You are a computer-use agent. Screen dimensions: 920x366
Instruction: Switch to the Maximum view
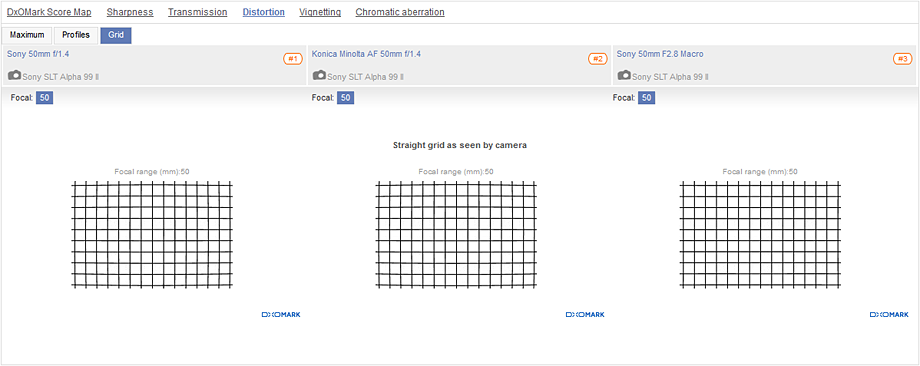click(27, 35)
